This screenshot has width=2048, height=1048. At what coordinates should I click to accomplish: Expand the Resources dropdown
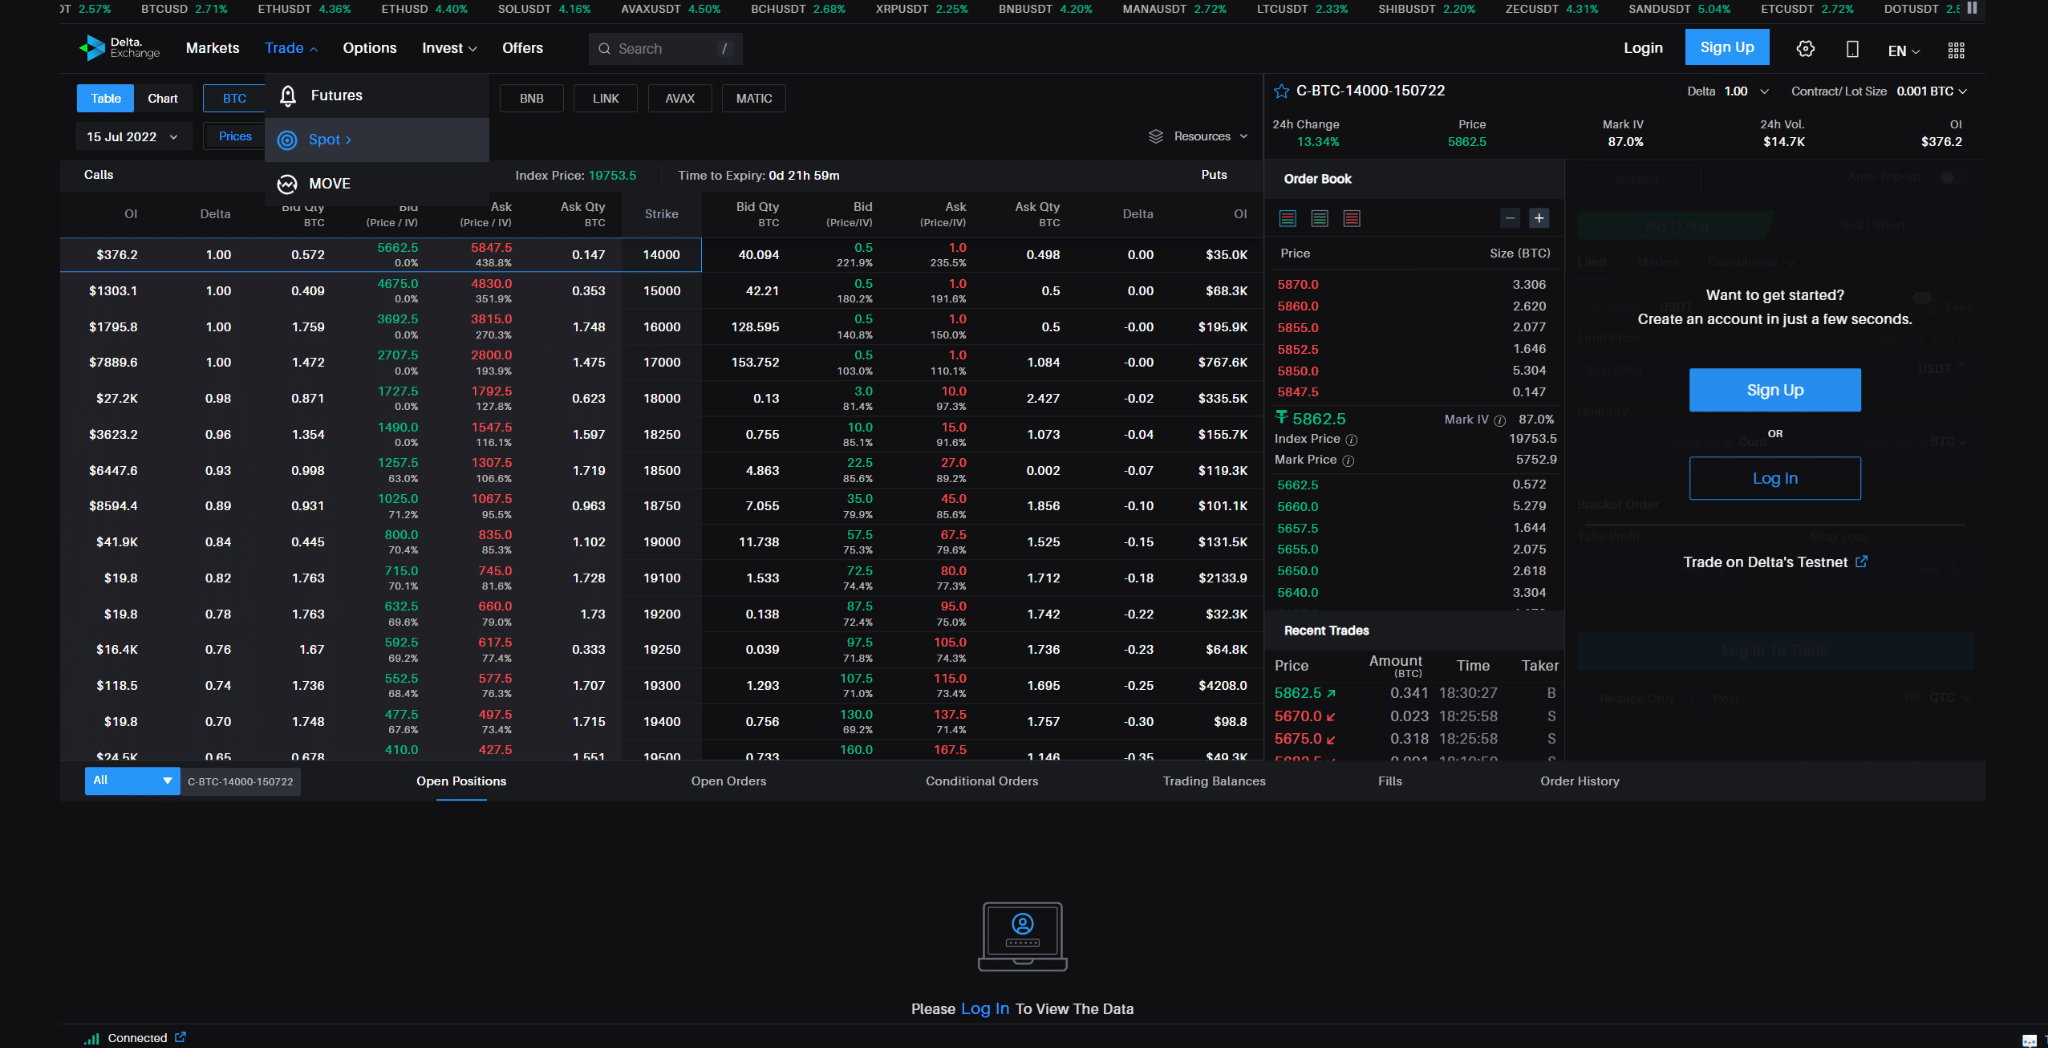click(x=1197, y=136)
